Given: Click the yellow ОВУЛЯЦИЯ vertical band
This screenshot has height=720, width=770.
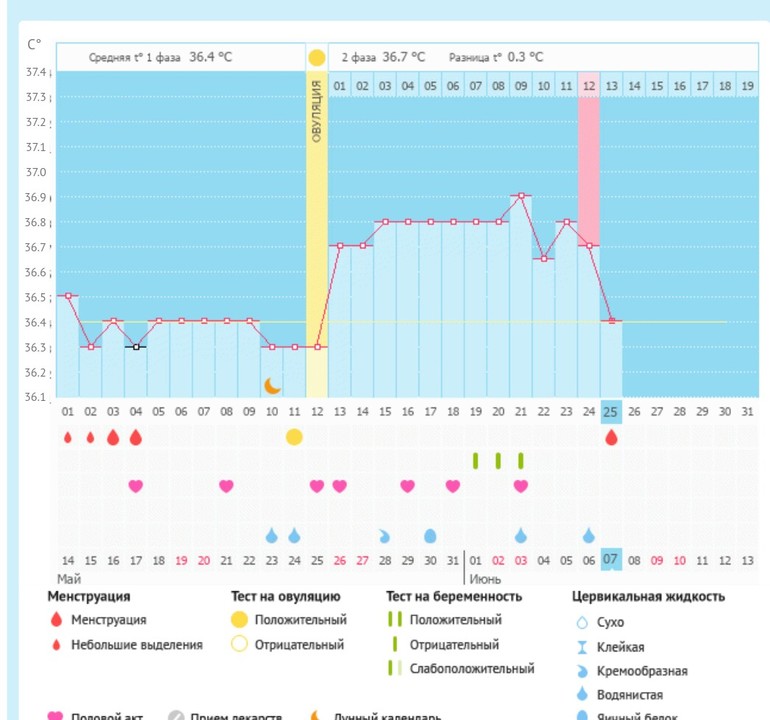Looking at the screenshot, I should [x=317, y=220].
